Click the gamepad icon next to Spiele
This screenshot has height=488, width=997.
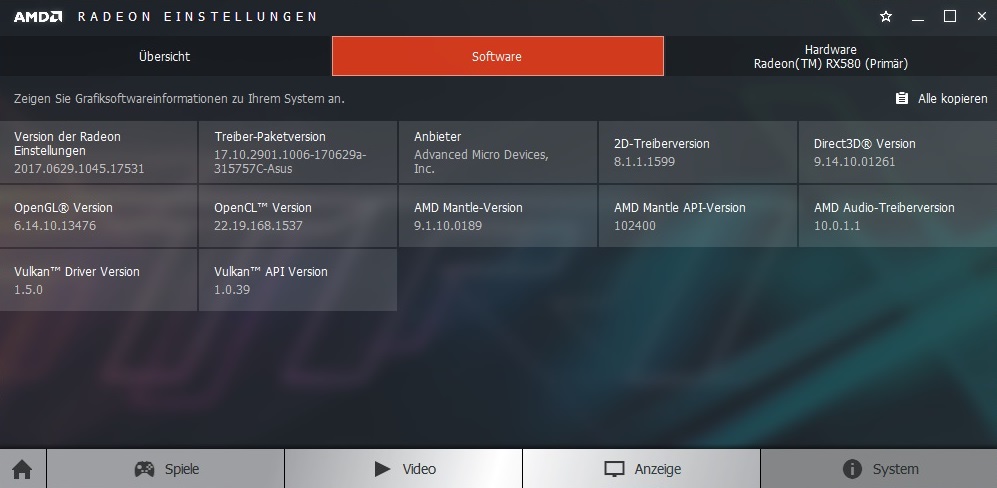pos(144,470)
